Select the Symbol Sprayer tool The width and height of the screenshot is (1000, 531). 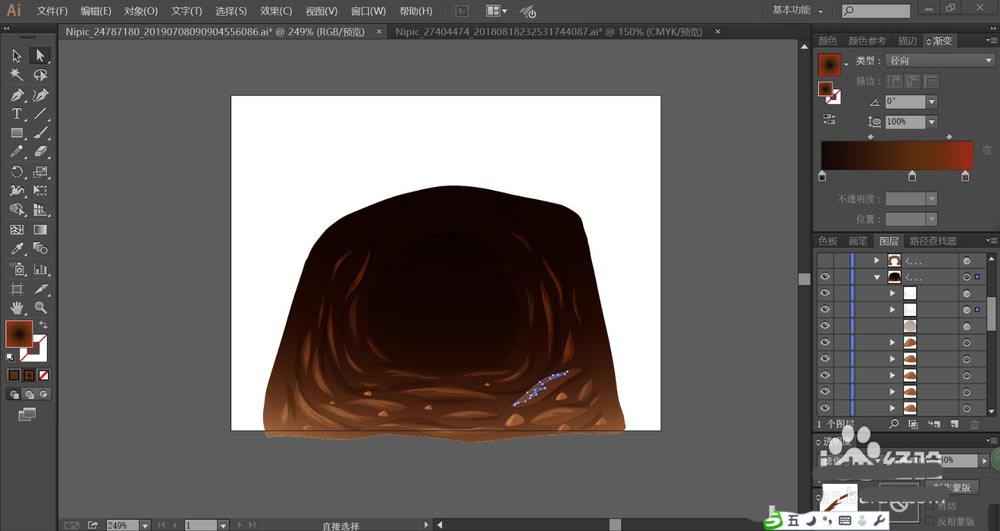point(17,269)
